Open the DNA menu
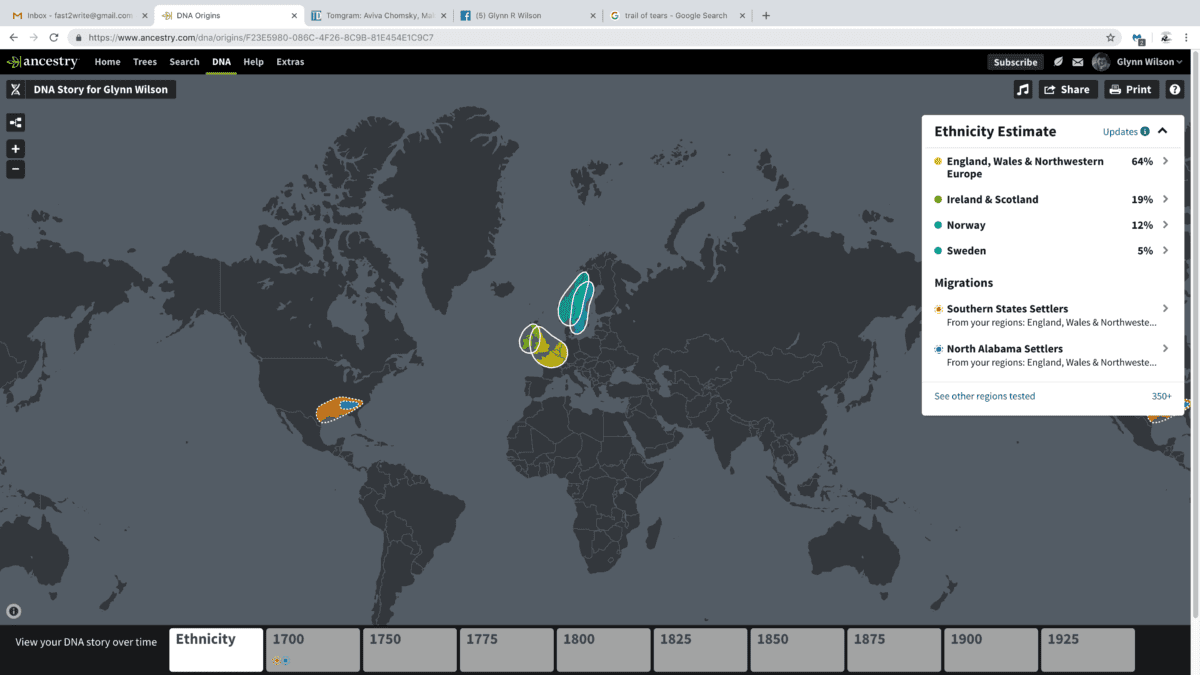 (x=221, y=62)
